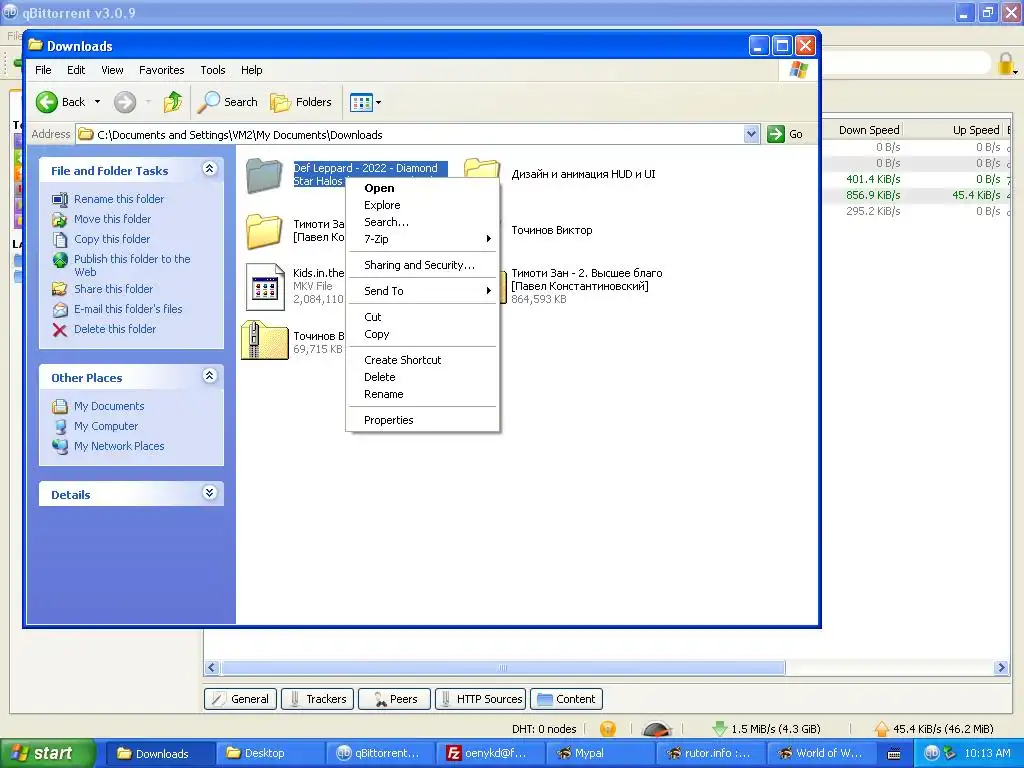Switch to qBittorrent Content tab
This screenshot has width=1024, height=768.
pyautogui.click(x=566, y=699)
